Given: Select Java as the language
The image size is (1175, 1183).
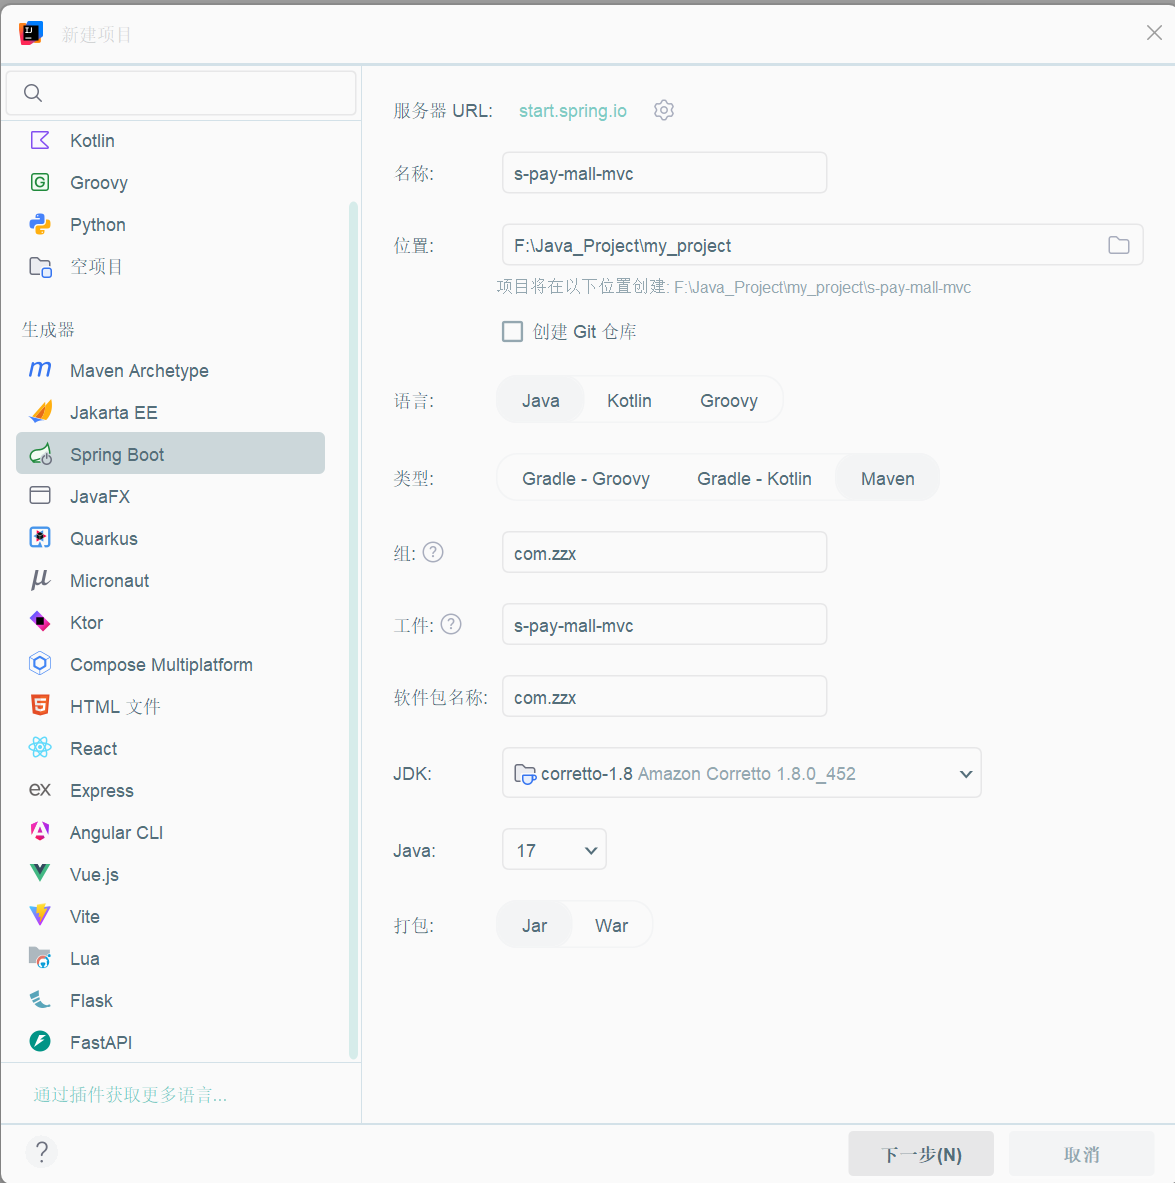Looking at the screenshot, I should [540, 400].
